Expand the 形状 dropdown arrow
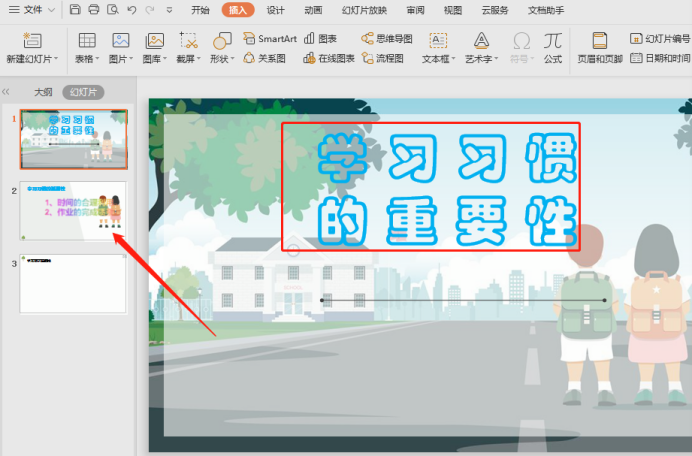Image resolution: width=692 pixels, height=456 pixels. click(233, 59)
